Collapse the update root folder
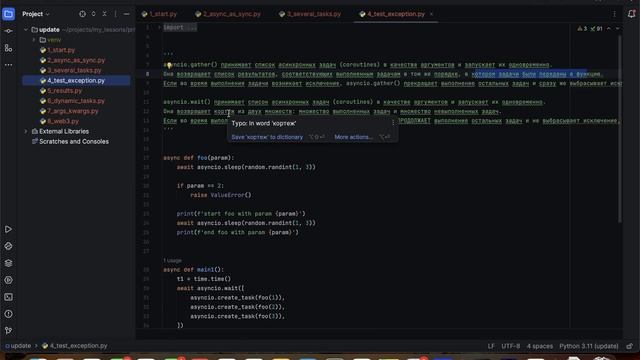This screenshot has width=640, height=360. tap(26, 30)
